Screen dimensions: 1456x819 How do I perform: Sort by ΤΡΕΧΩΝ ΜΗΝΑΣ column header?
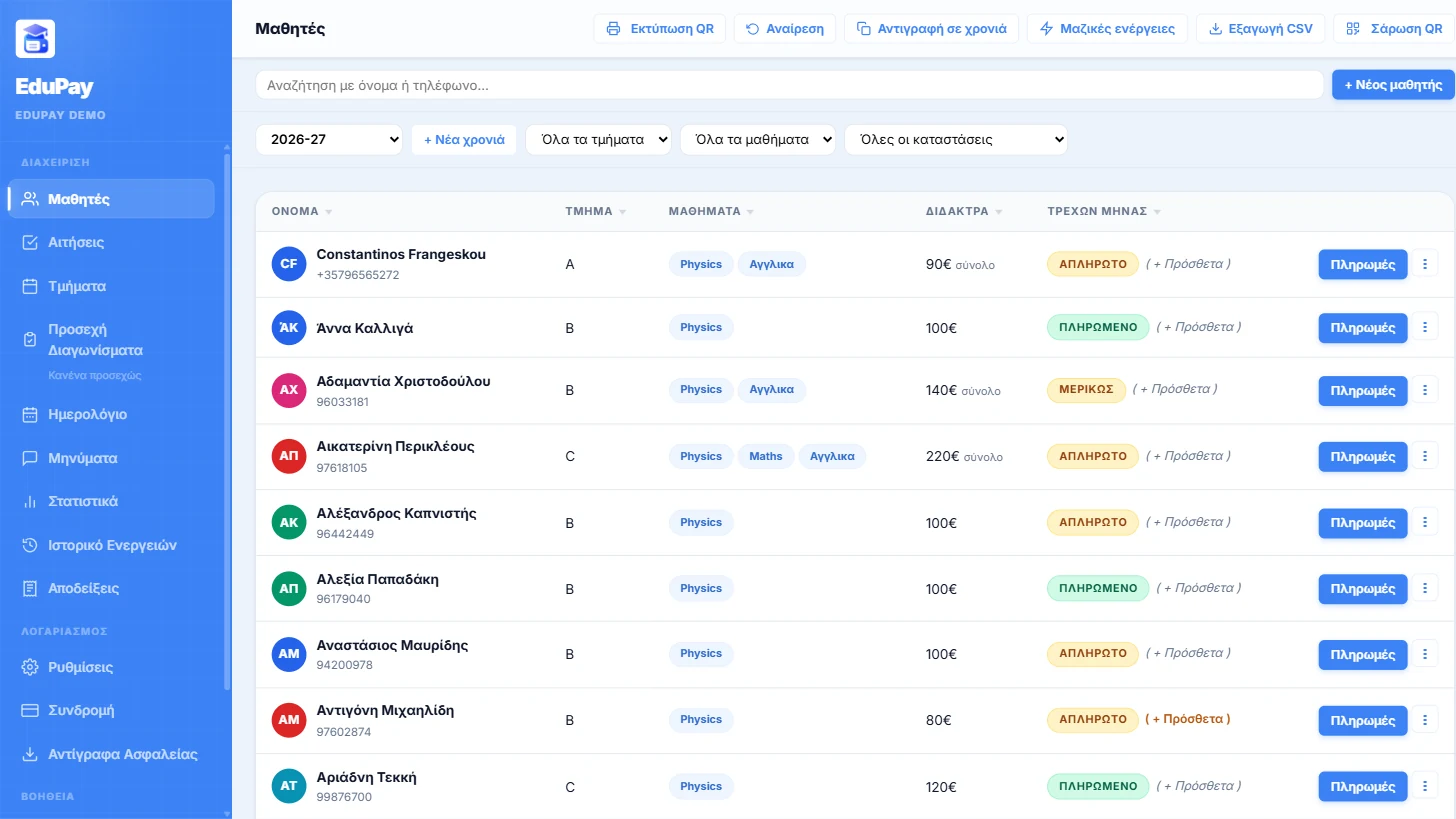click(x=1104, y=211)
